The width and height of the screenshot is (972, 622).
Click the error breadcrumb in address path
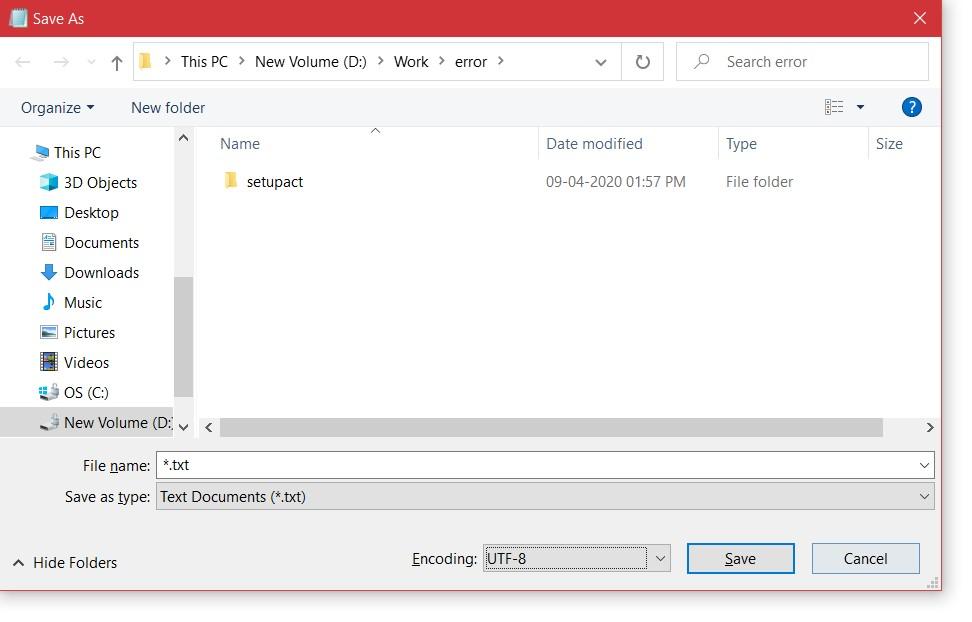point(471,62)
